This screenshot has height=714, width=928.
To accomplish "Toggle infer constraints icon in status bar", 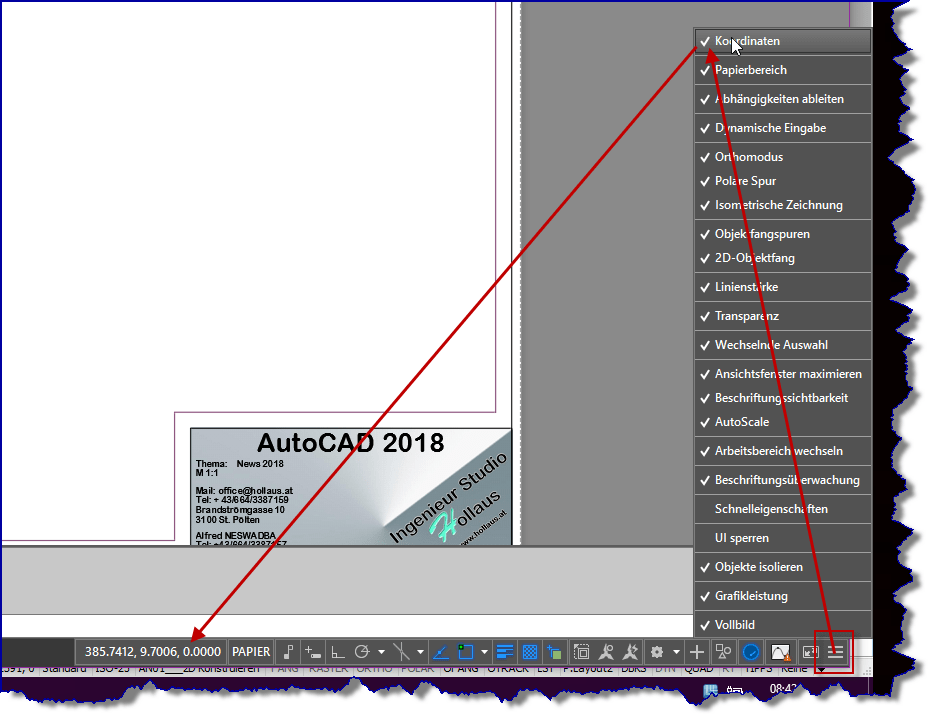I will point(288,652).
